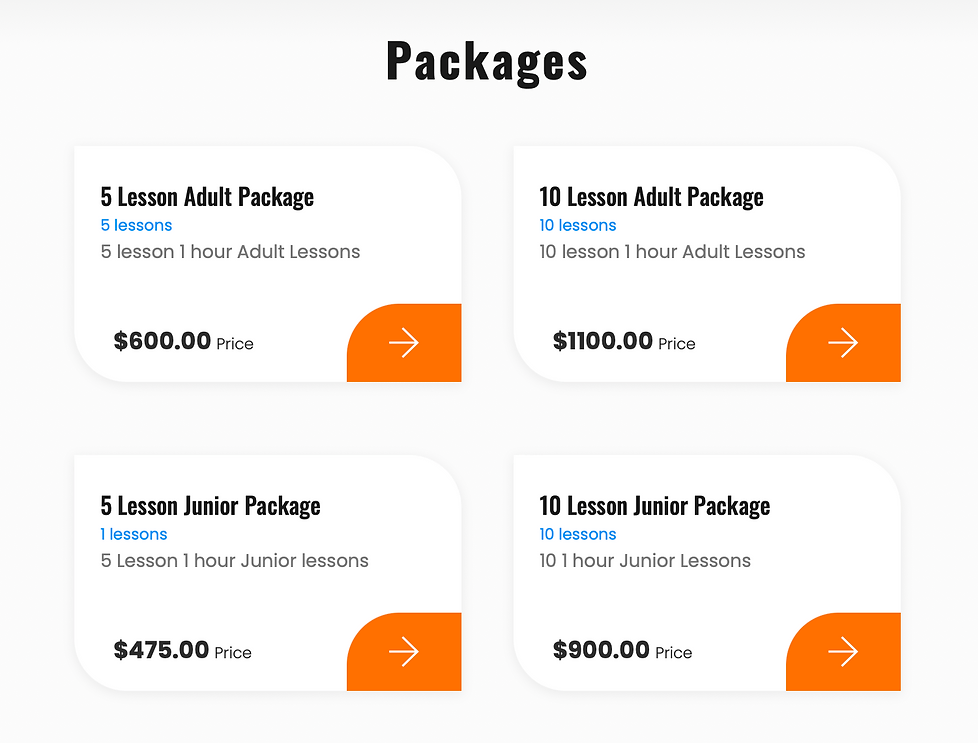
Task: Open the 5 Lesson Adult Package title
Action: pos(207,197)
